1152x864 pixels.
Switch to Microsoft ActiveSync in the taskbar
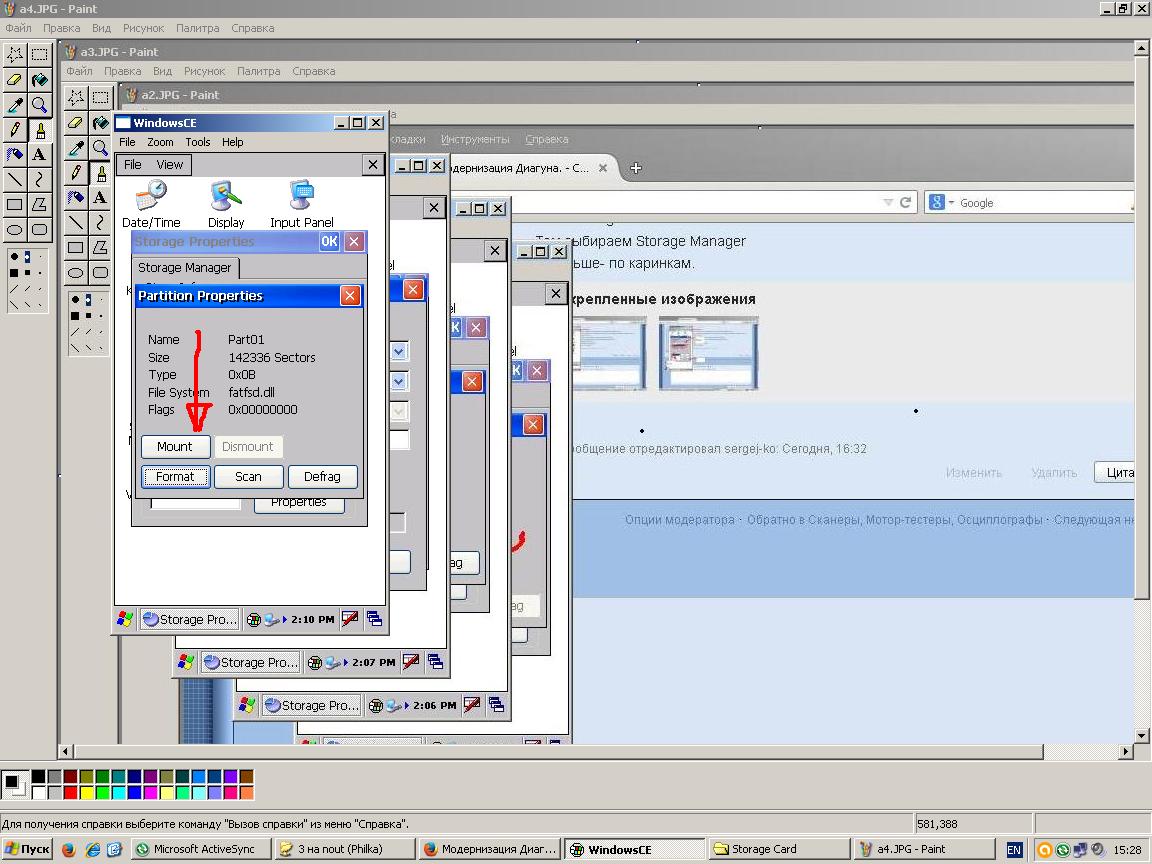coord(196,850)
